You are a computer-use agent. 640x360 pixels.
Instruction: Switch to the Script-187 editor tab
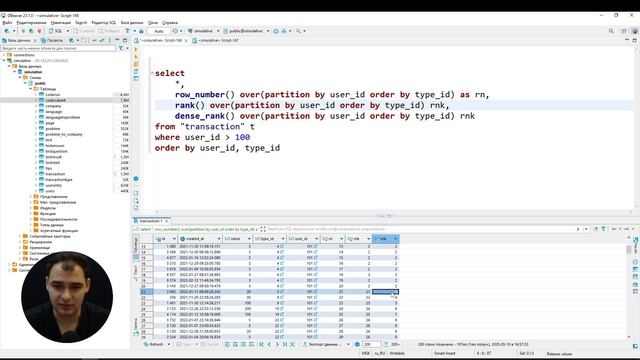216,40
